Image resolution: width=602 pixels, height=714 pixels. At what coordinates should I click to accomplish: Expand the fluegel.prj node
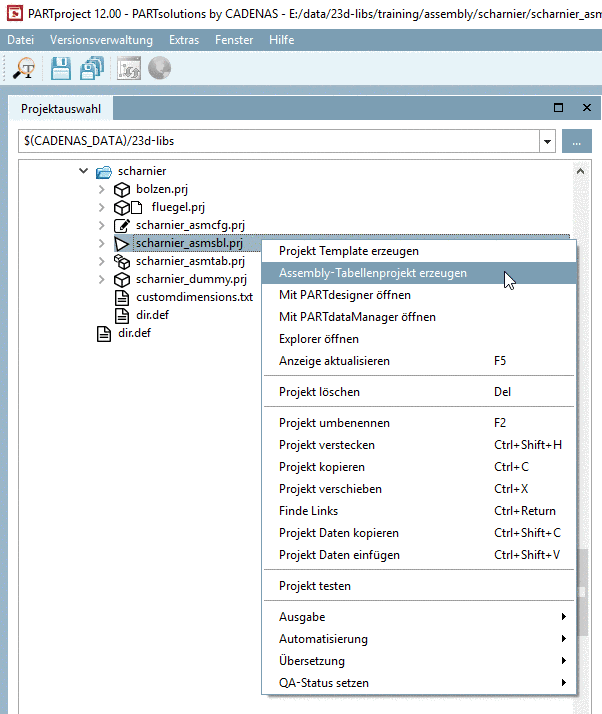click(102, 208)
